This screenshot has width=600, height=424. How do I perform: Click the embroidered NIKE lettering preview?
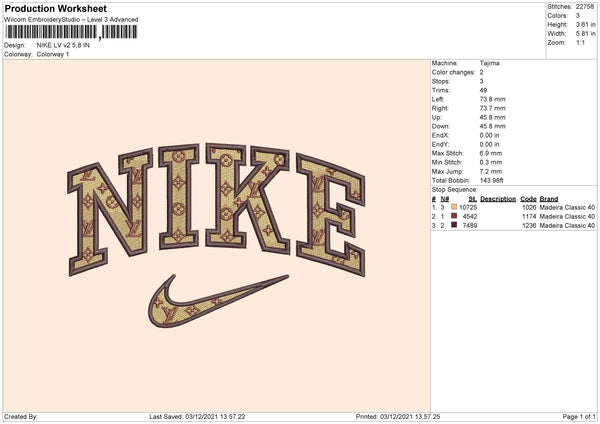(217, 209)
